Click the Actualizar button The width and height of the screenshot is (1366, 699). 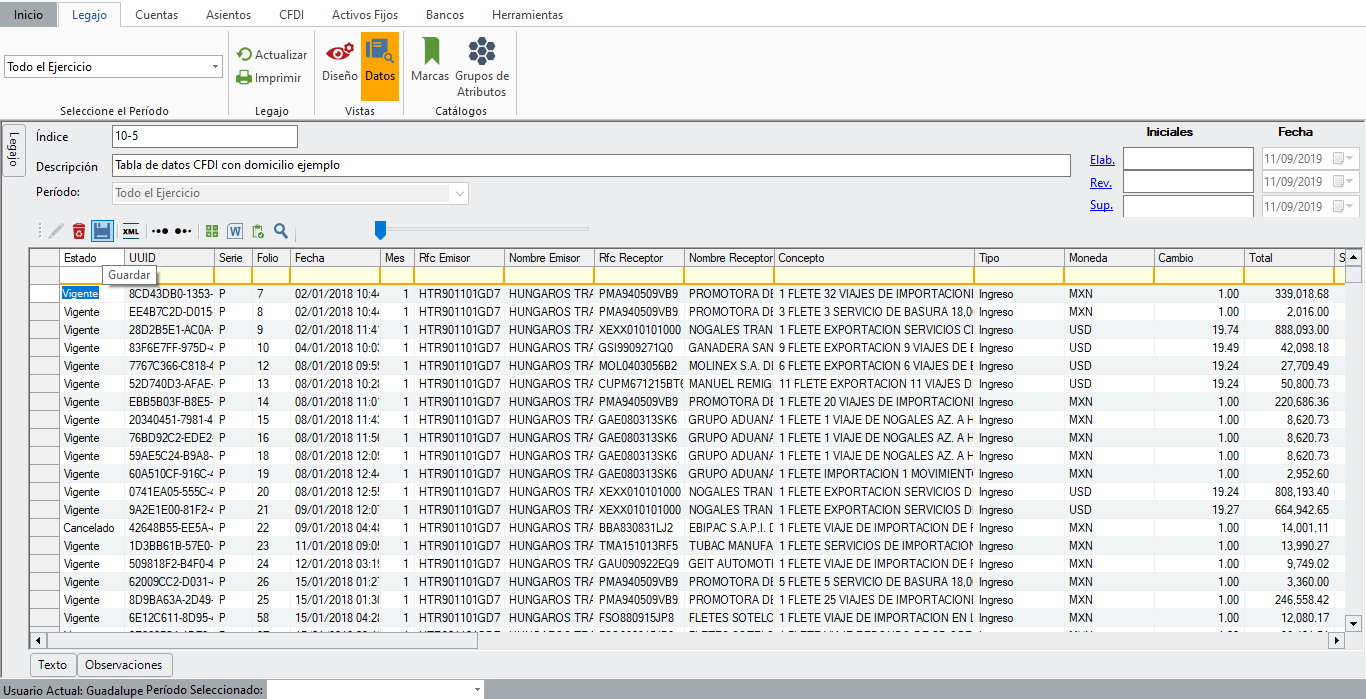pyautogui.click(x=272, y=55)
